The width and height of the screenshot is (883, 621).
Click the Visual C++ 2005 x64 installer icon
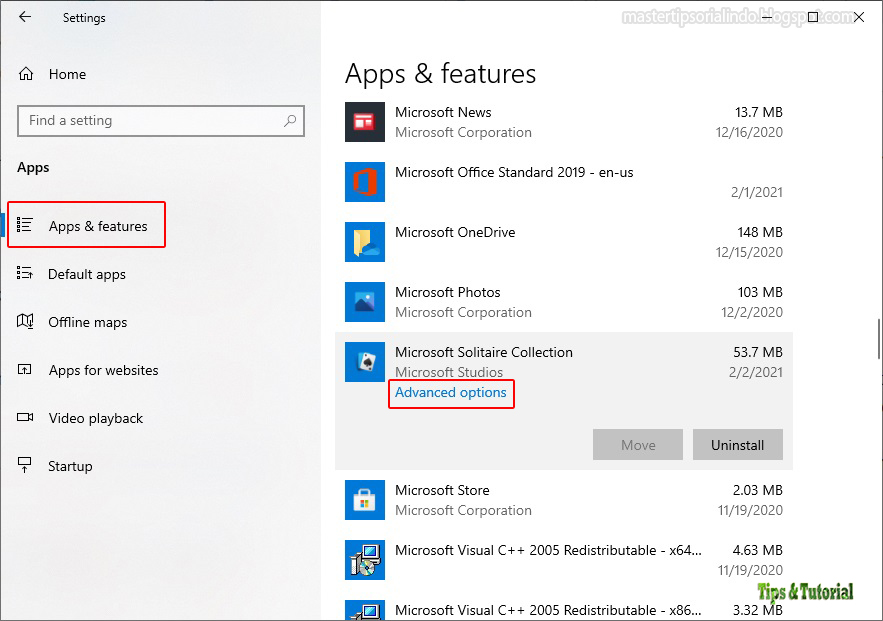click(365, 560)
